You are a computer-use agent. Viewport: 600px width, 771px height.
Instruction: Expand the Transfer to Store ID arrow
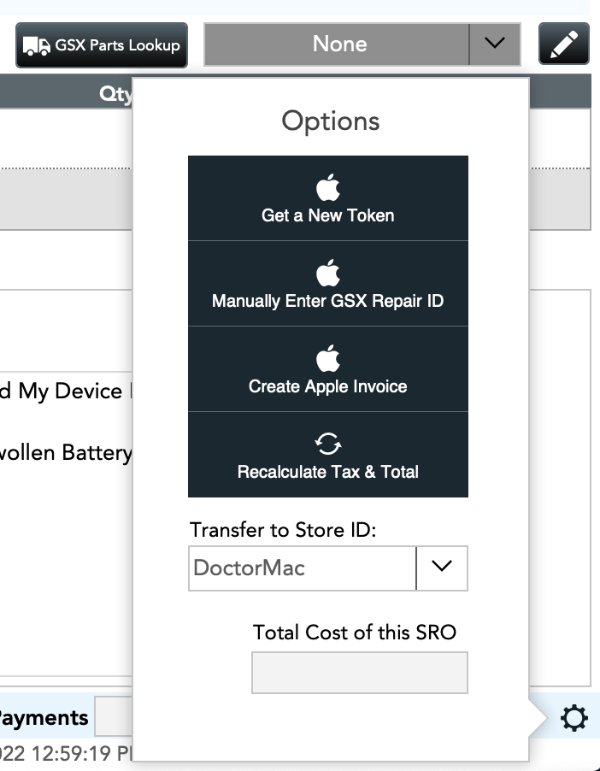pyautogui.click(x=442, y=568)
